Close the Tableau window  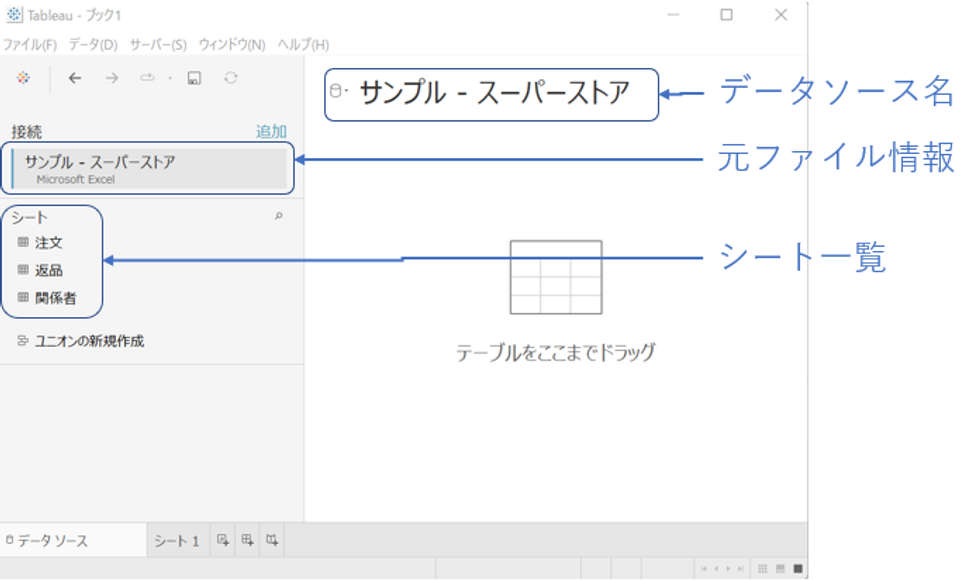(x=781, y=15)
